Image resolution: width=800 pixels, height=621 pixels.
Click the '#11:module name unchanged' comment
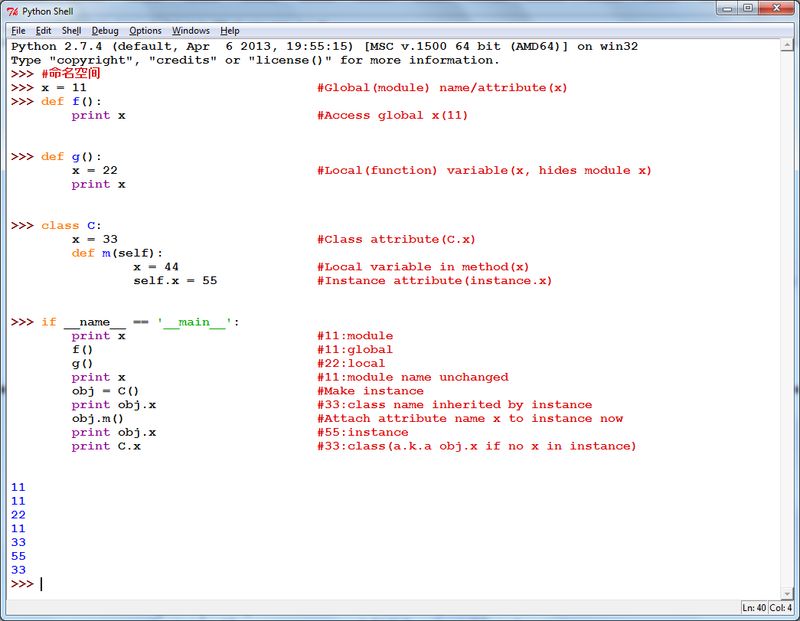click(x=413, y=378)
